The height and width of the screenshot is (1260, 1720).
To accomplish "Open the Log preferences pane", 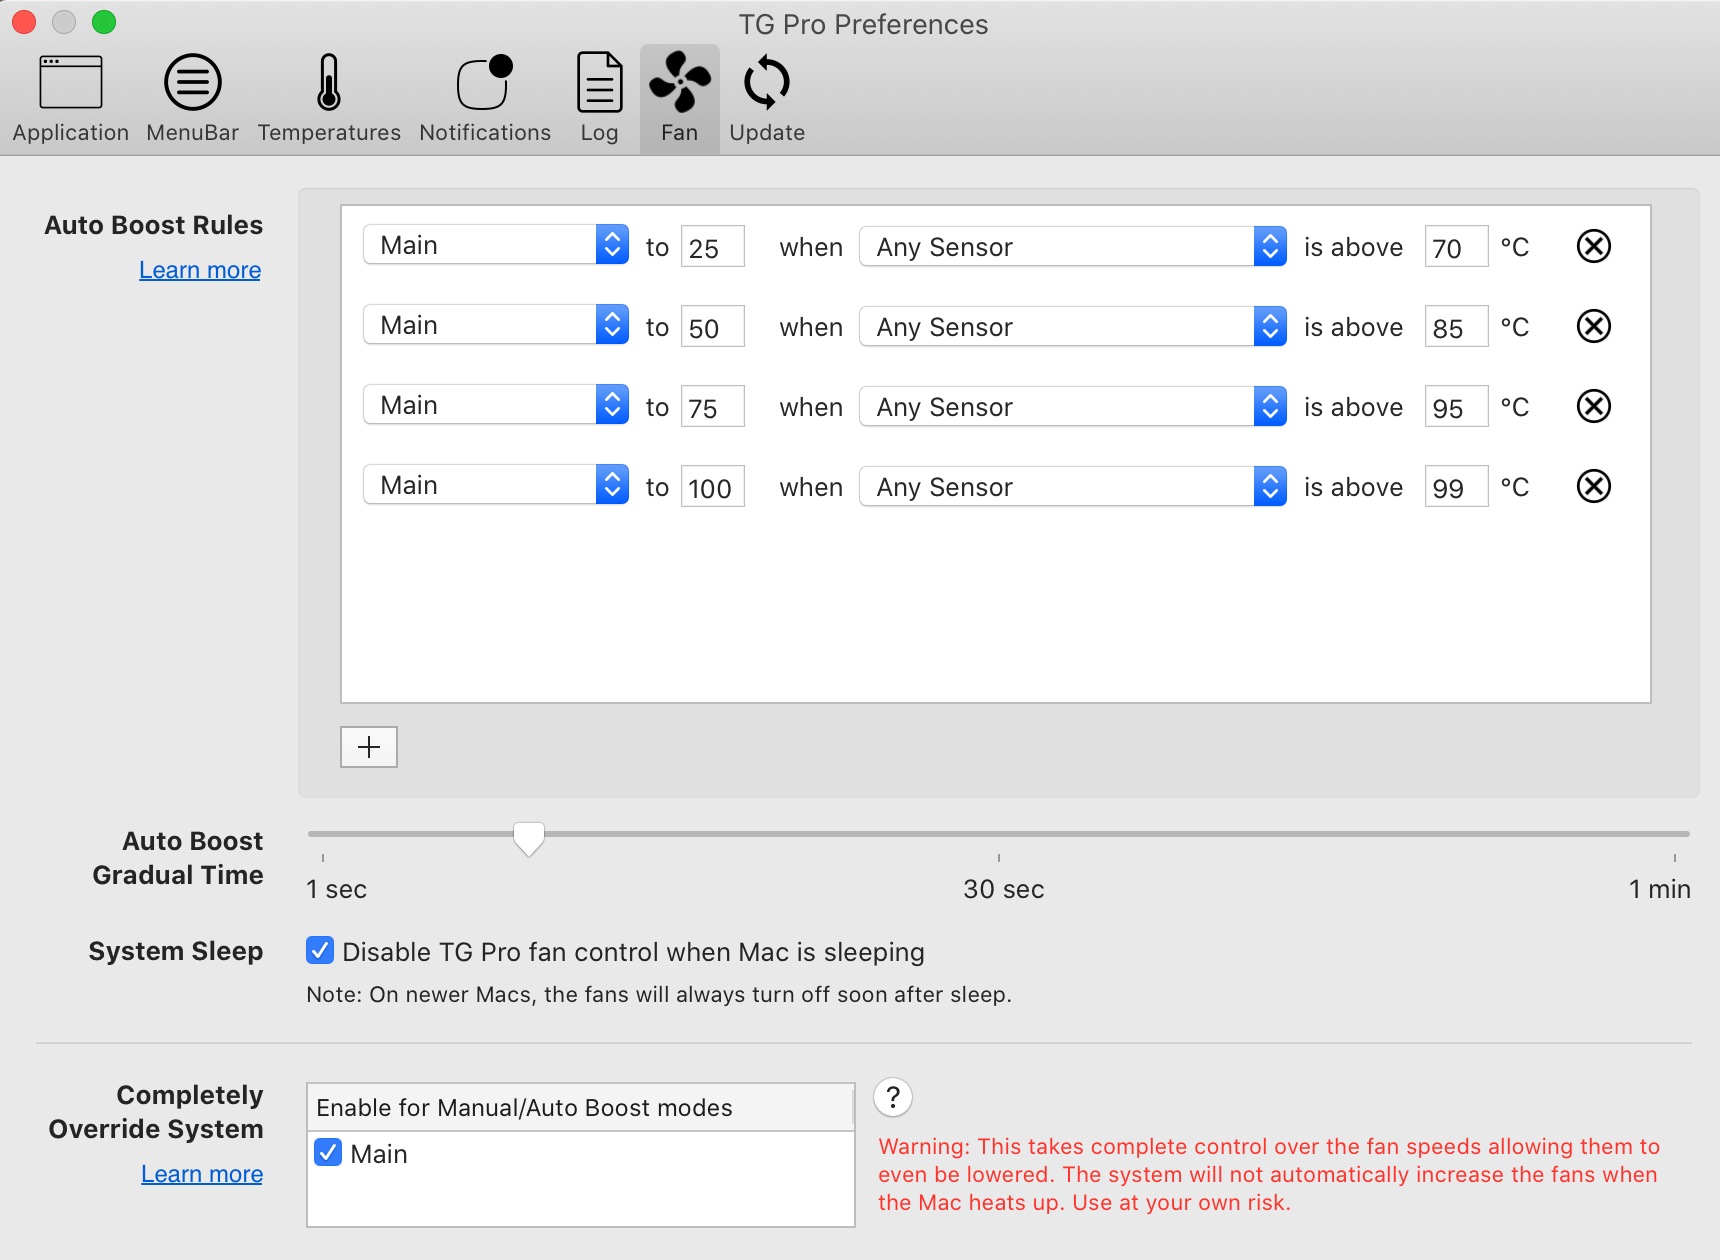I will tap(599, 99).
